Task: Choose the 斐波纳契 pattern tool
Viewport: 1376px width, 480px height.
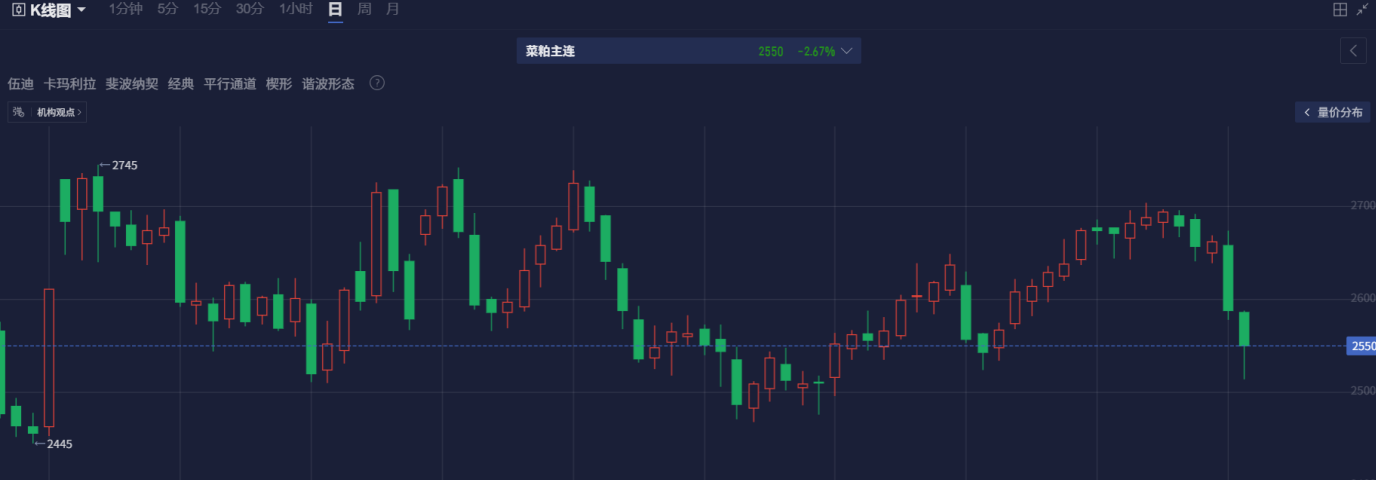Action: tap(132, 84)
